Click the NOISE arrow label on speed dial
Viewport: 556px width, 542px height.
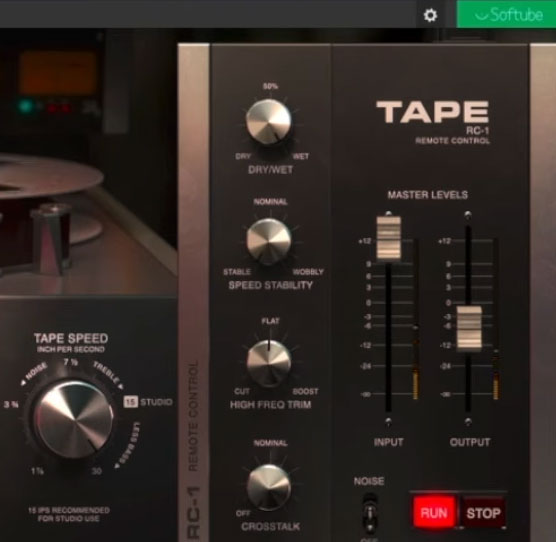pyautogui.click(x=34, y=374)
